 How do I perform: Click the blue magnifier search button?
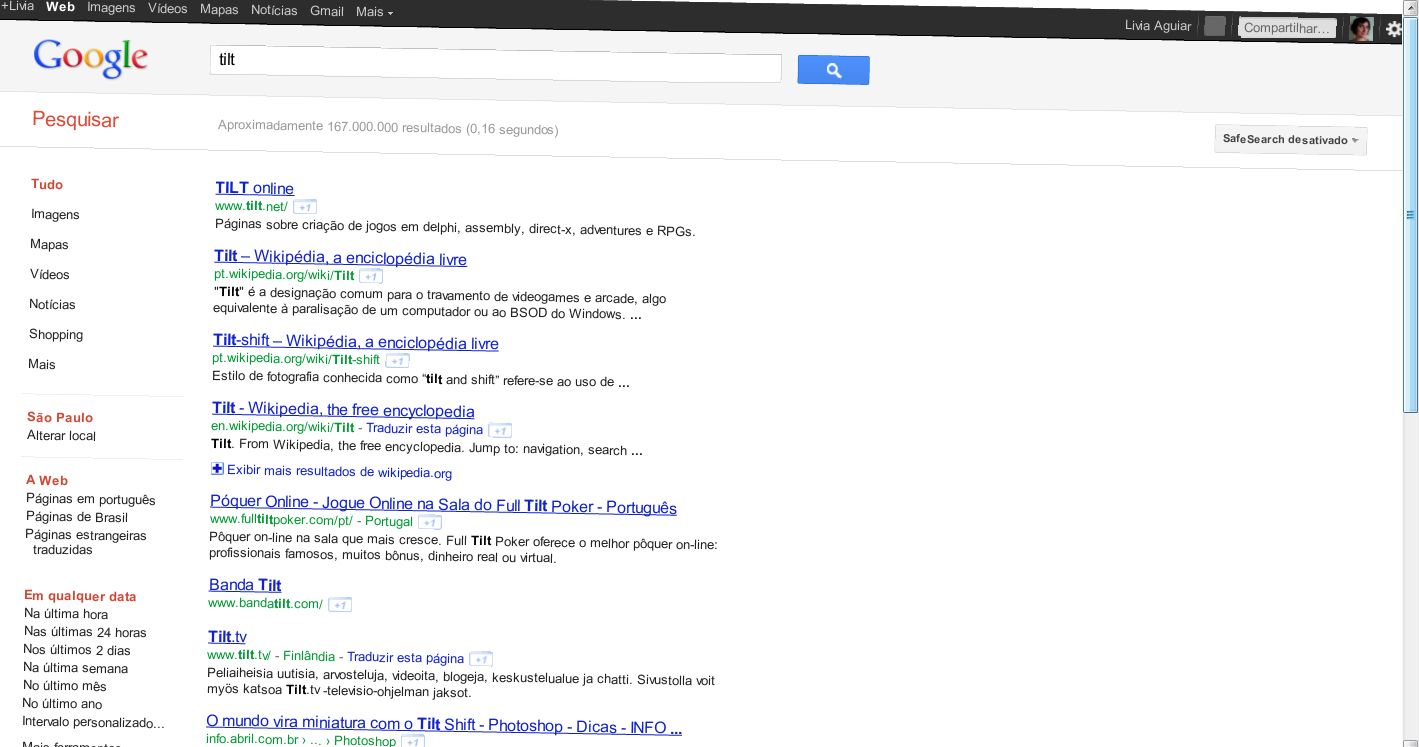tap(833, 70)
